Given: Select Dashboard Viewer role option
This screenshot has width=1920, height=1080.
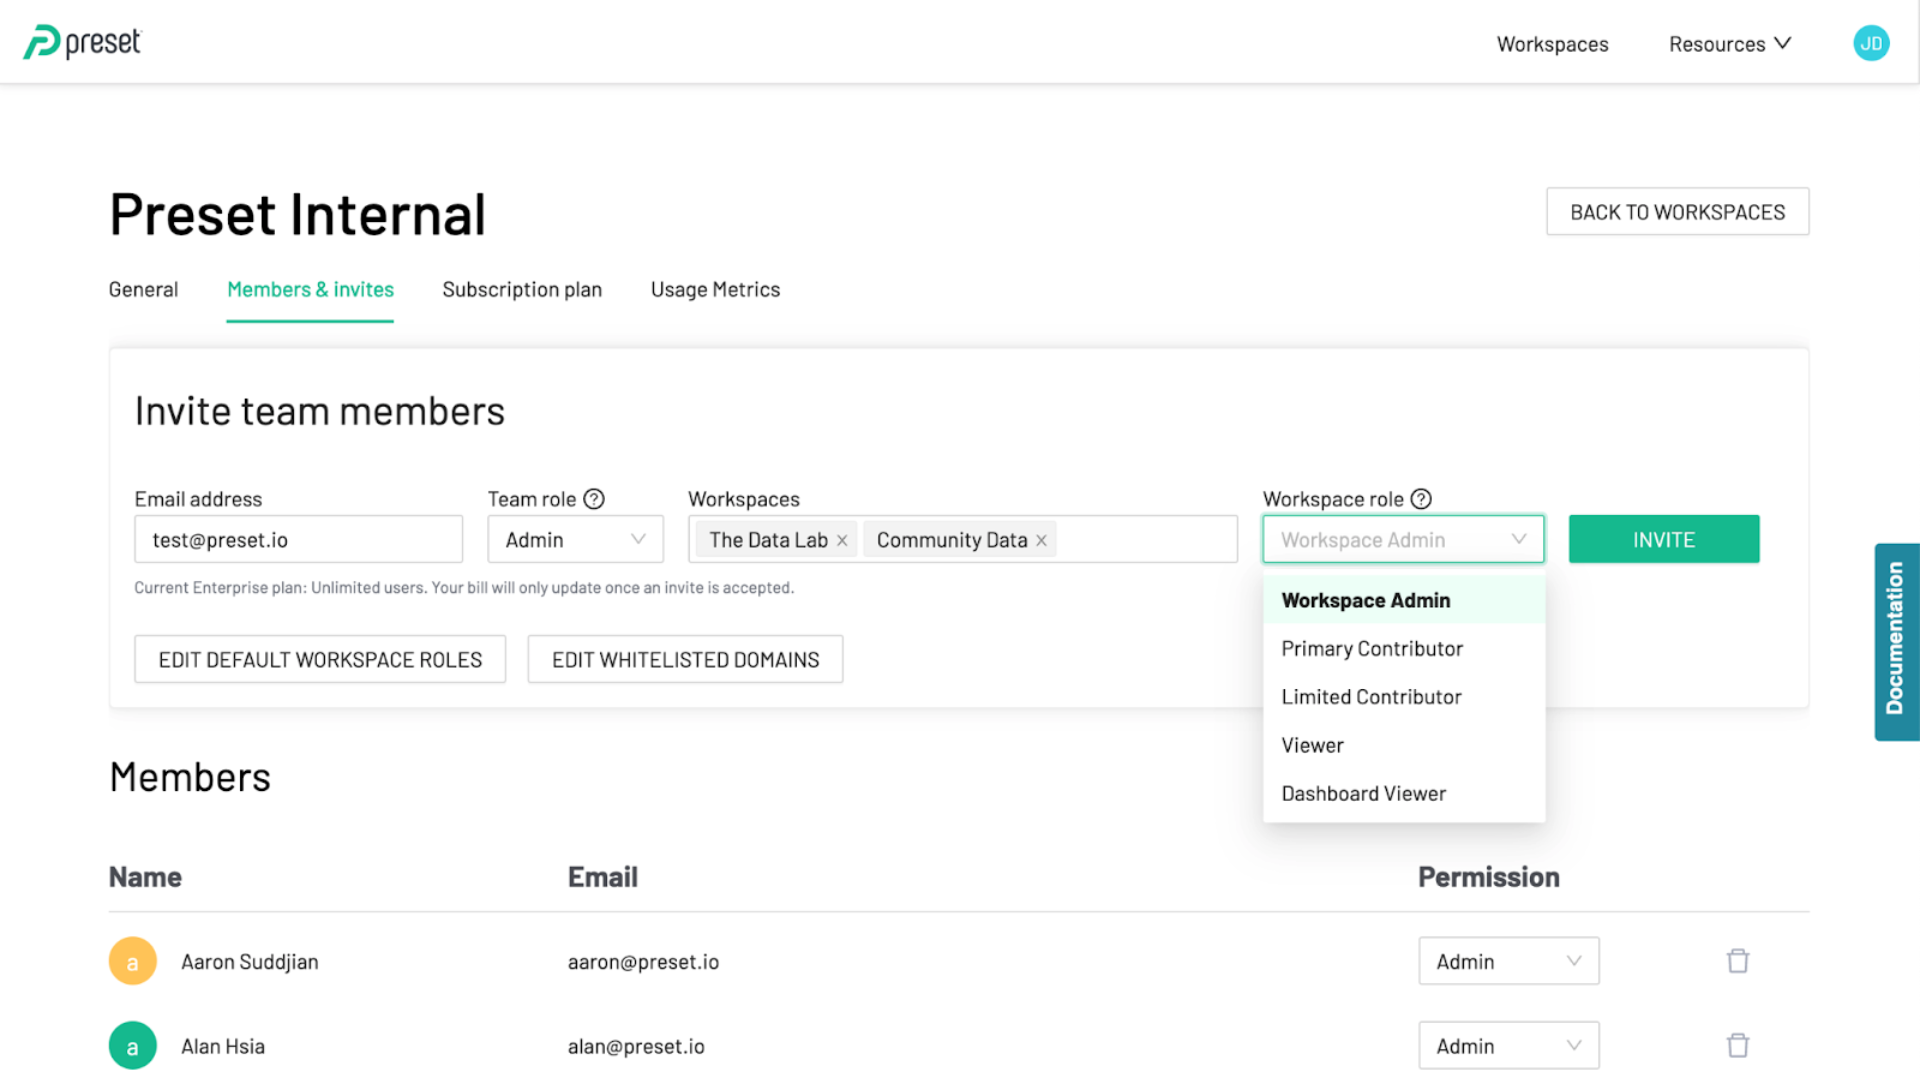Looking at the screenshot, I should pos(1364,794).
